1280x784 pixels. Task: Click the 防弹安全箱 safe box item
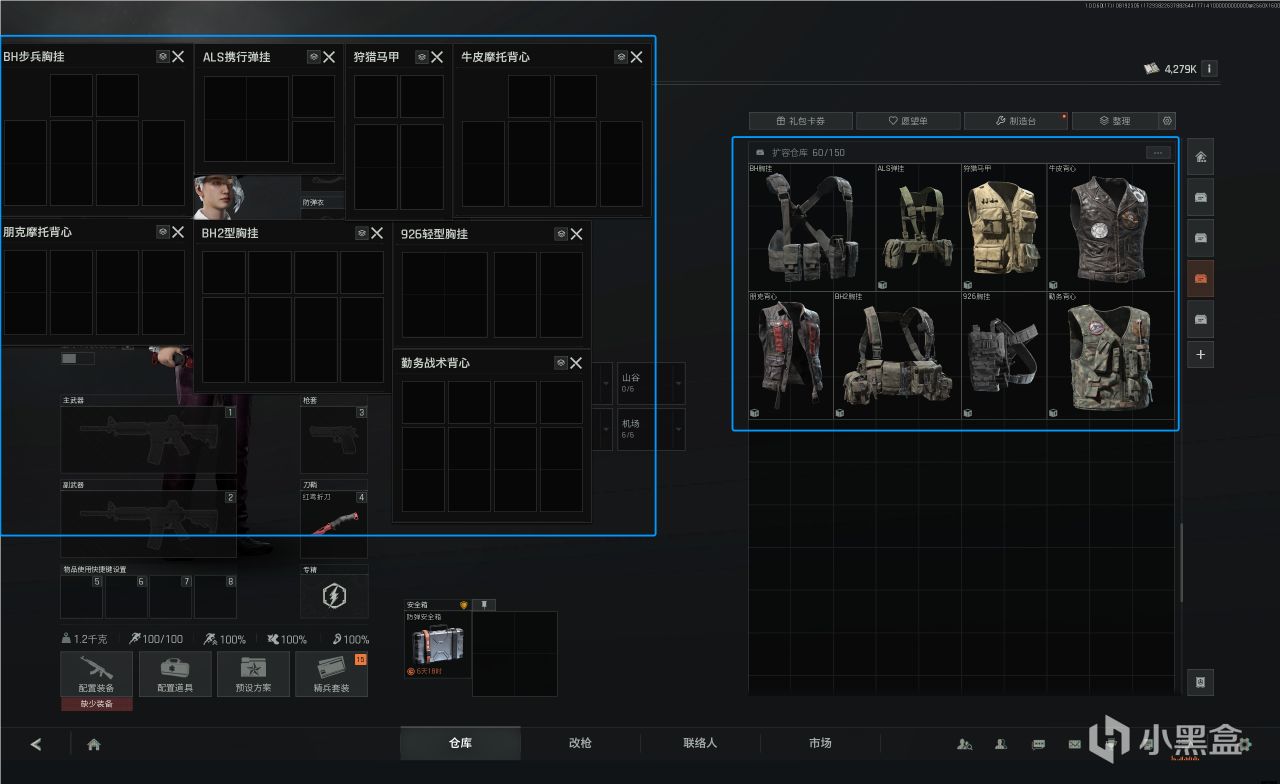[437, 645]
